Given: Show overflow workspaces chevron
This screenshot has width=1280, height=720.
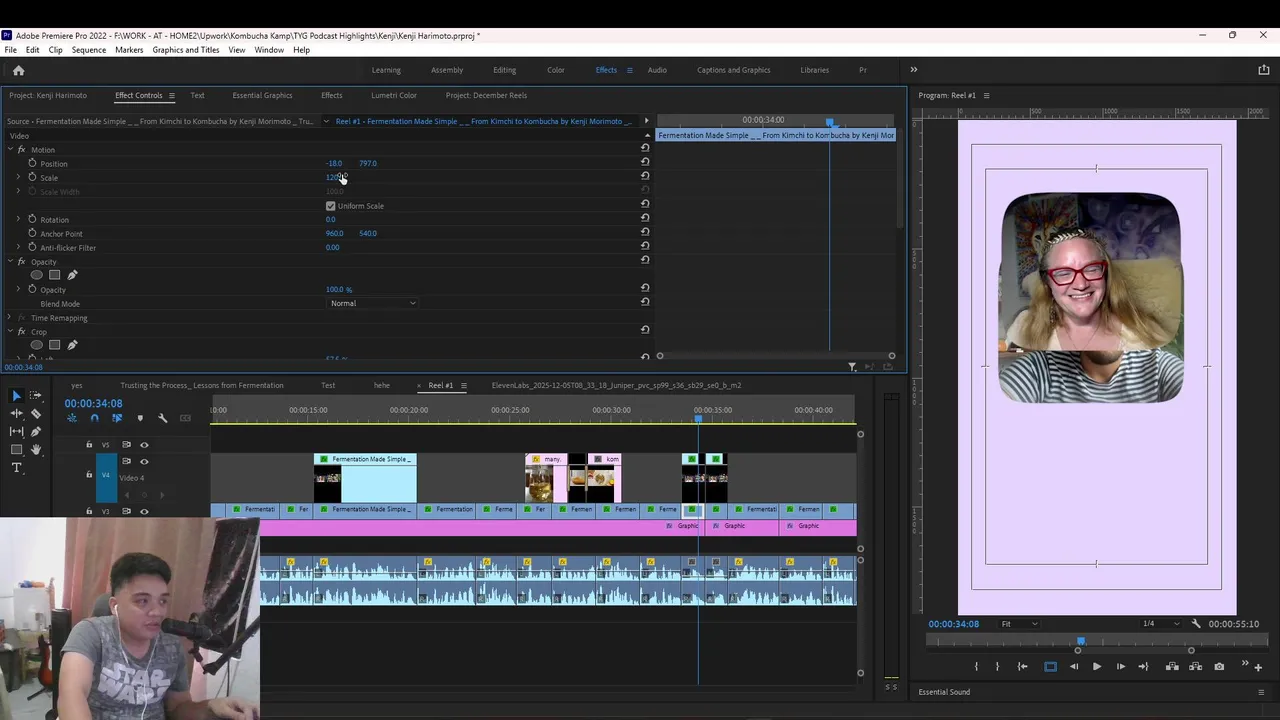Looking at the screenshot, I should (x=913, y=70).
